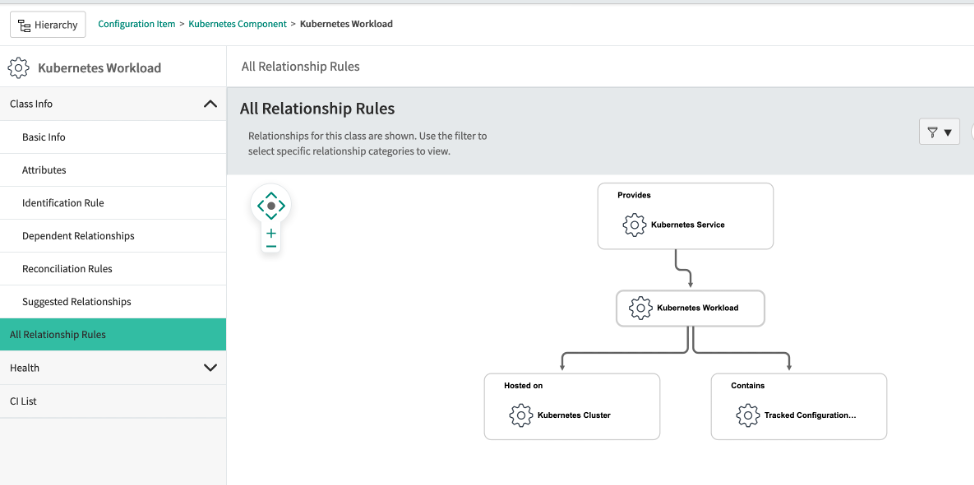Image resolution: width=974 pixels, height=485 pixels.
Task: Zoom out of the diagram
Action: [271, 247]
